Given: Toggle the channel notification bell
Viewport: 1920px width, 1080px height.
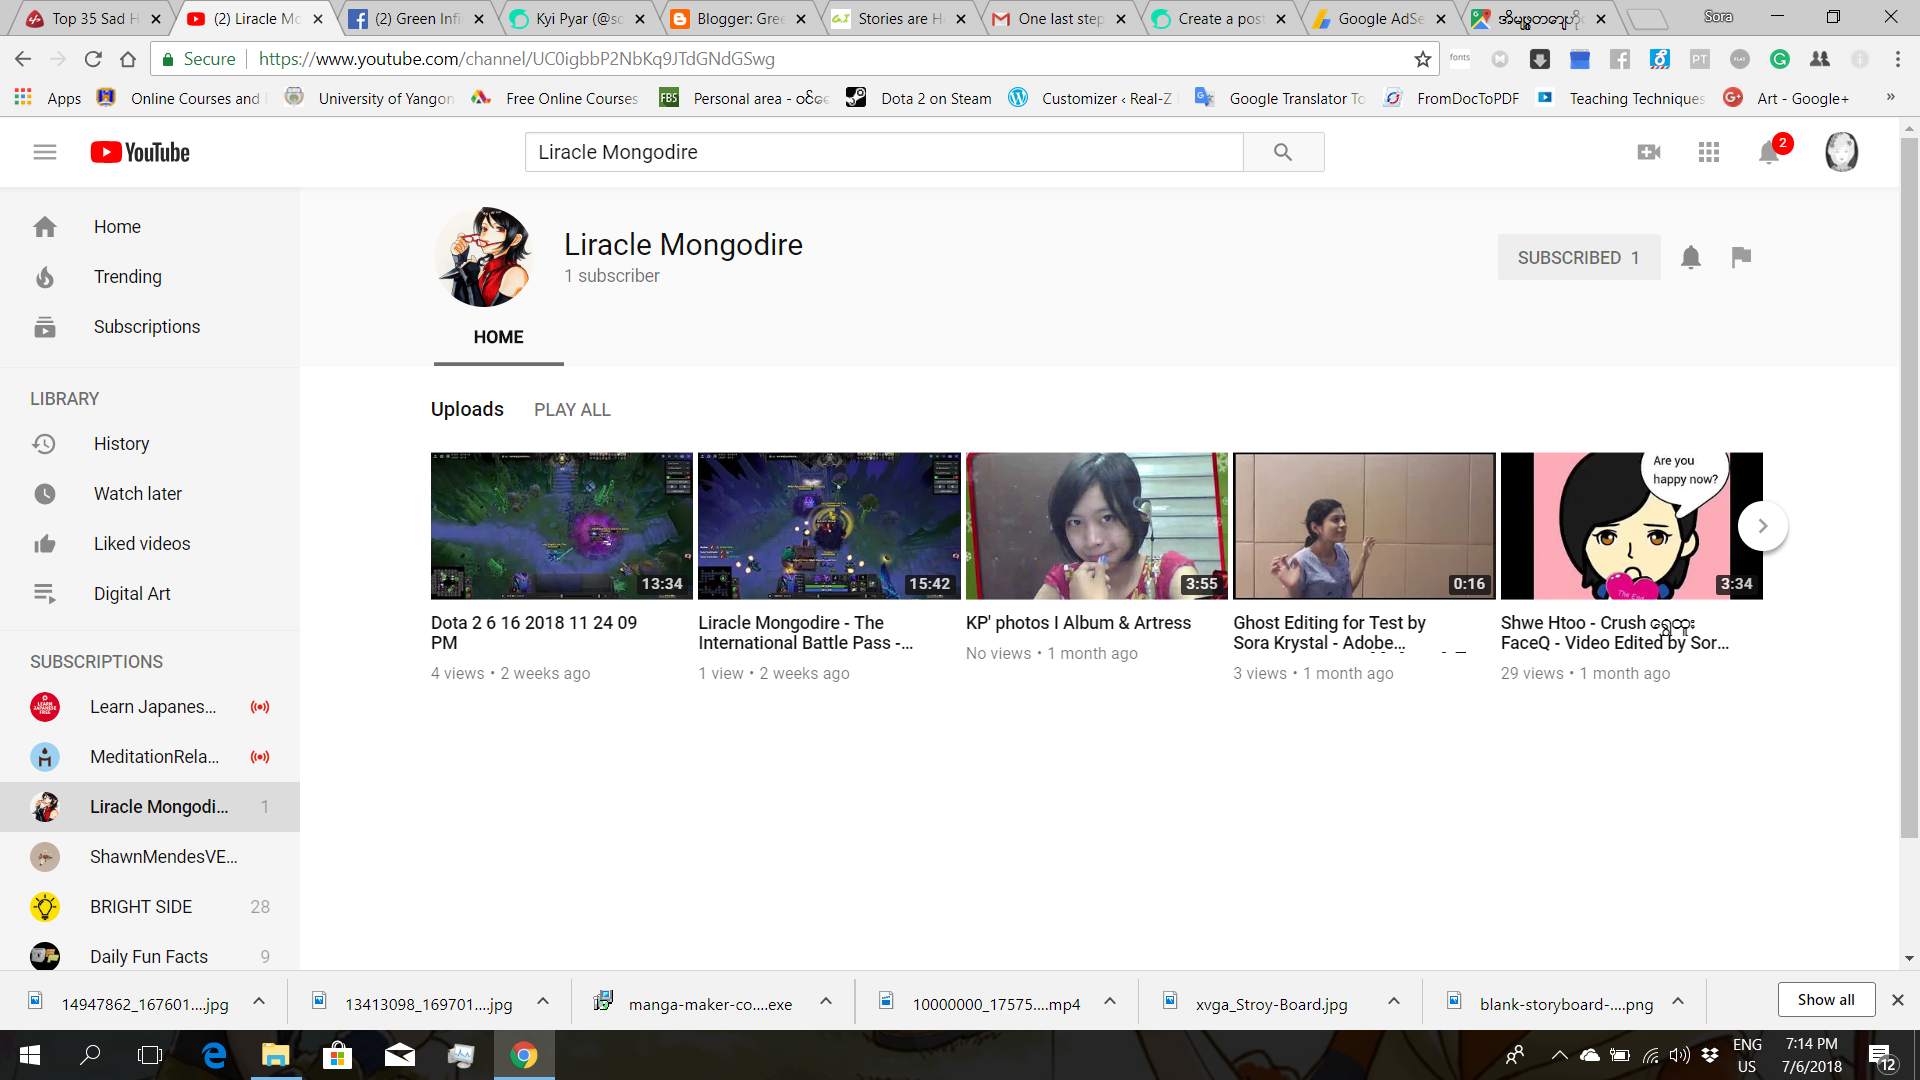Looking at the screenshot, I should pyautogui.click(x=1691, y=257).
